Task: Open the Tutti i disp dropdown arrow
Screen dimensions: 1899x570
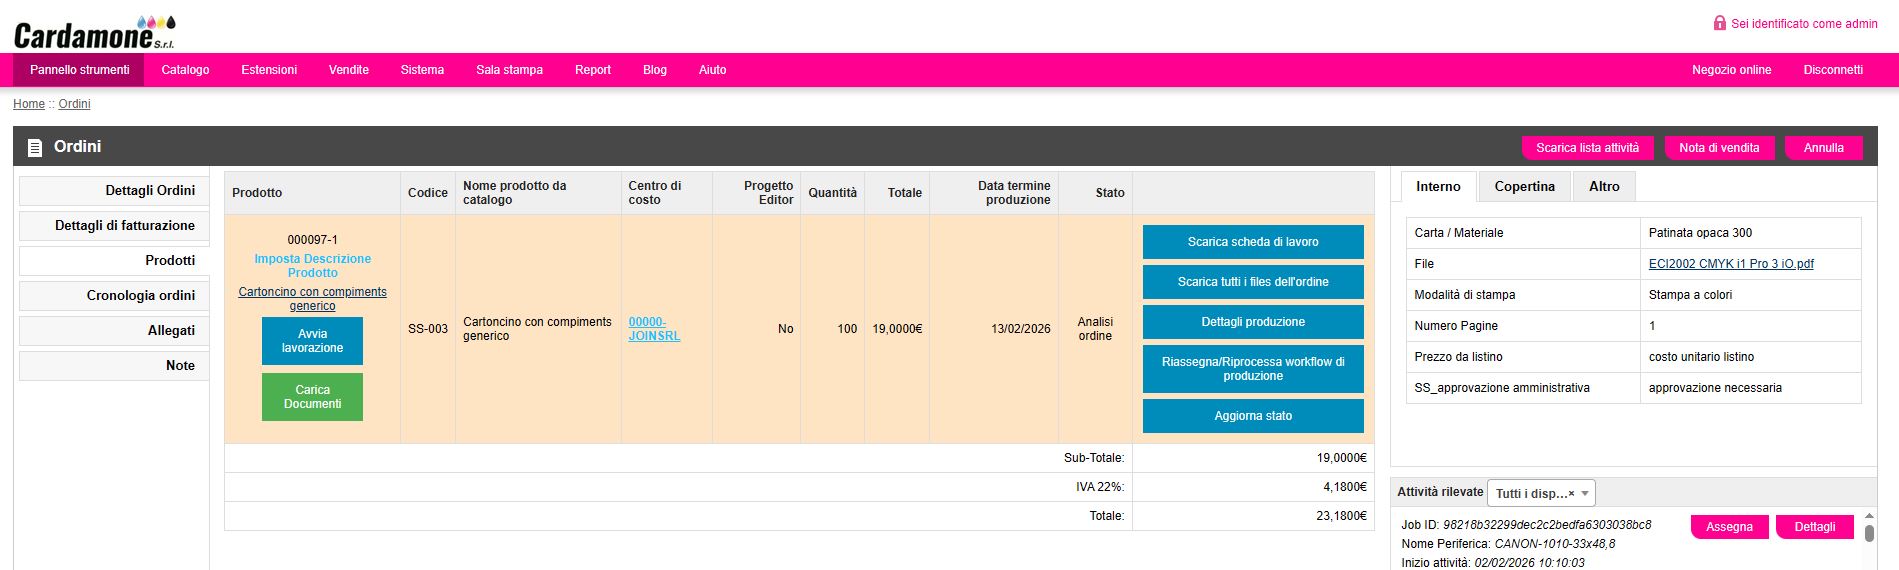Action: click(1585, 493)
